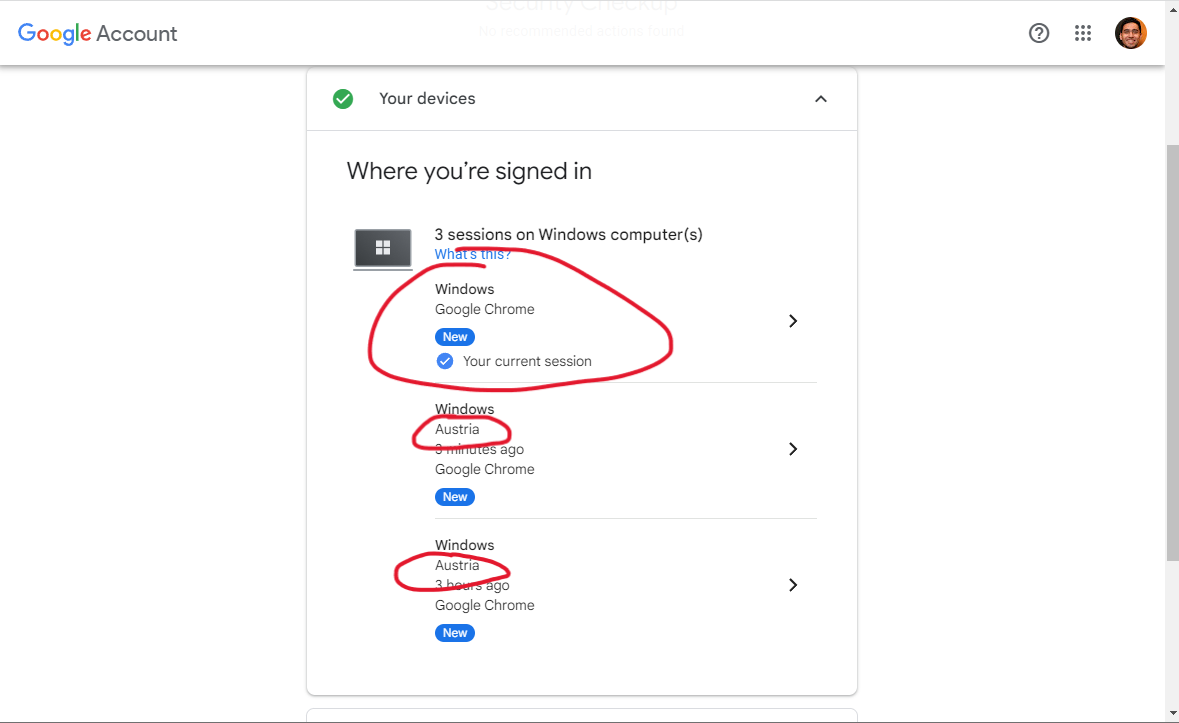Click the scrollbar down arrow

[x=1172, y=714]
